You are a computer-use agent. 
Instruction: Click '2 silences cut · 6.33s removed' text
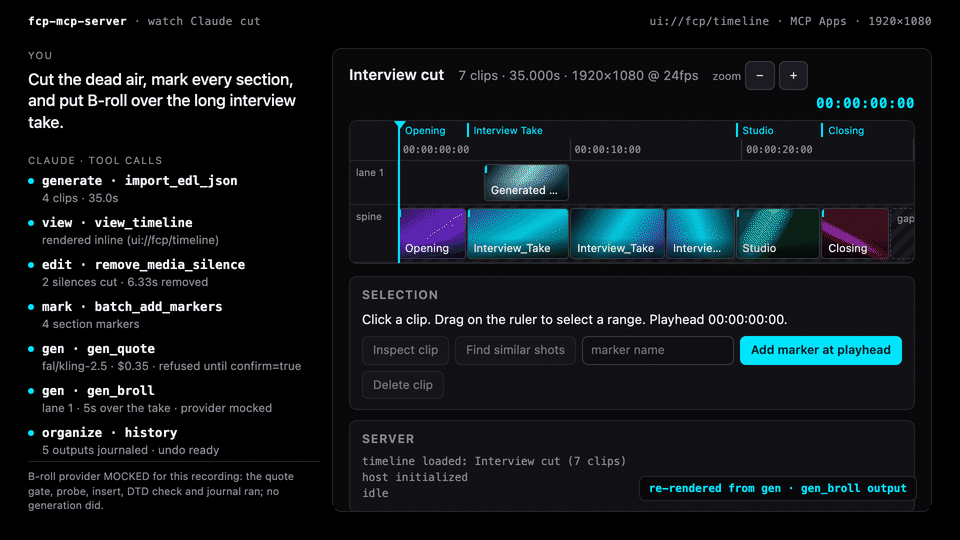coord(125,282)
